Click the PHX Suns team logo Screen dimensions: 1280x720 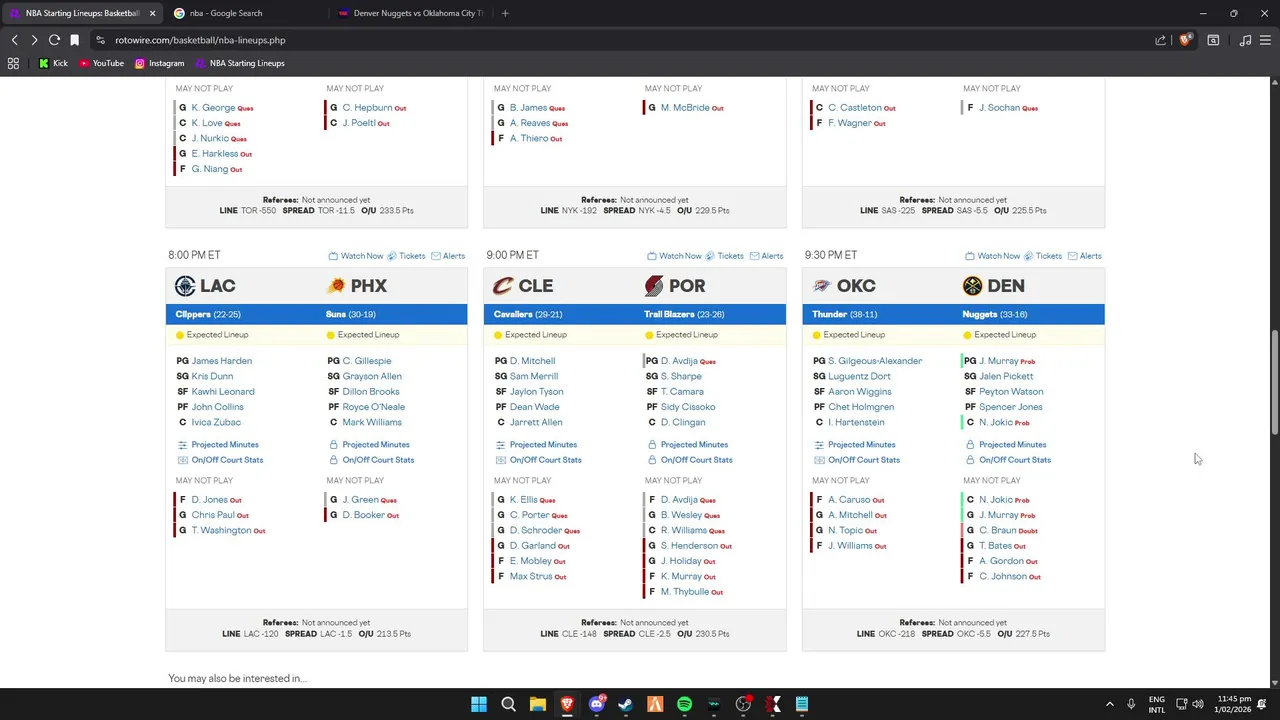[x=336, y=286]
